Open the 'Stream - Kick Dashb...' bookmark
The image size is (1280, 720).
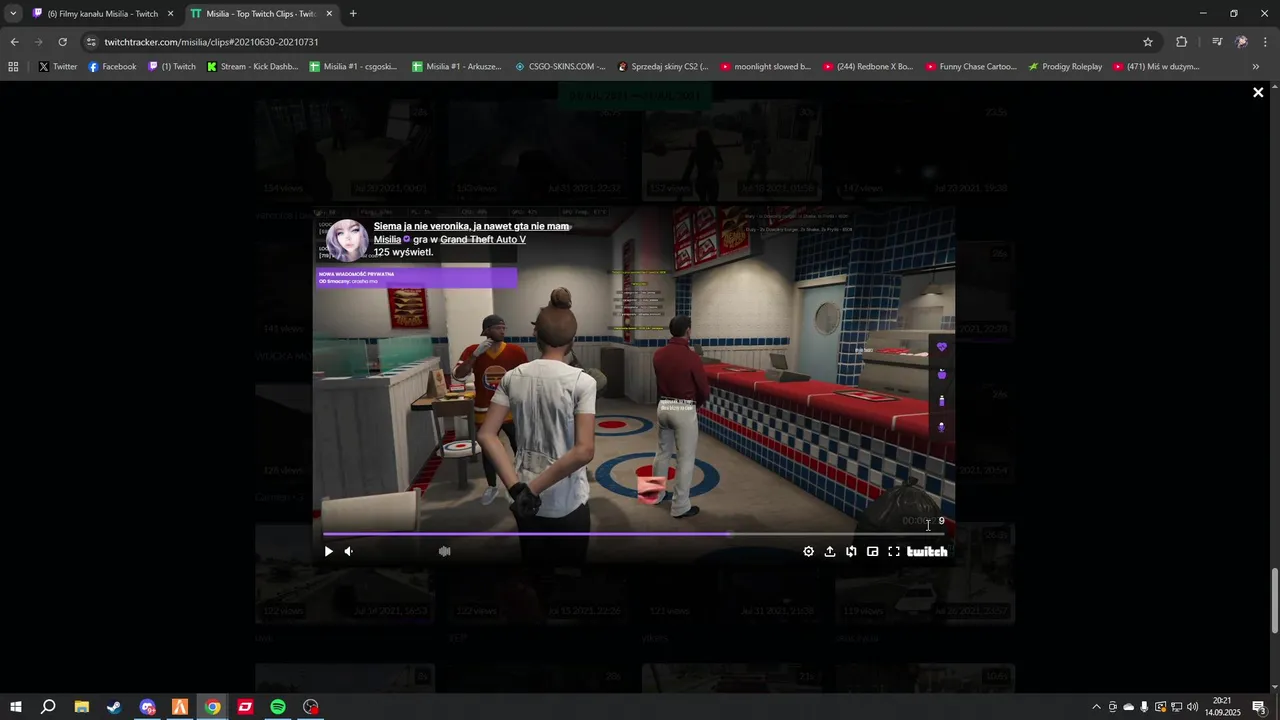(253, 67)
